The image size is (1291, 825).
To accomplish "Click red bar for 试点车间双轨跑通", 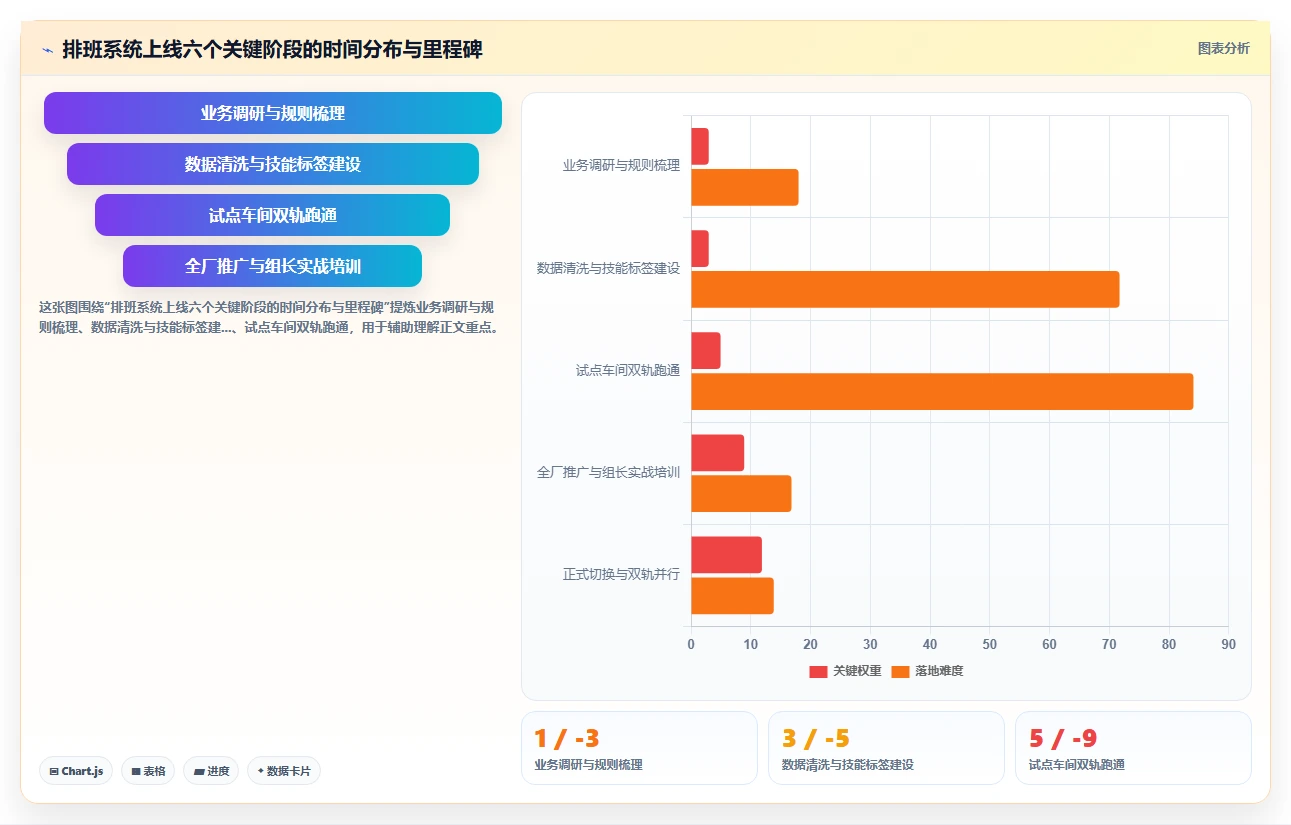I will pos(706,351).
